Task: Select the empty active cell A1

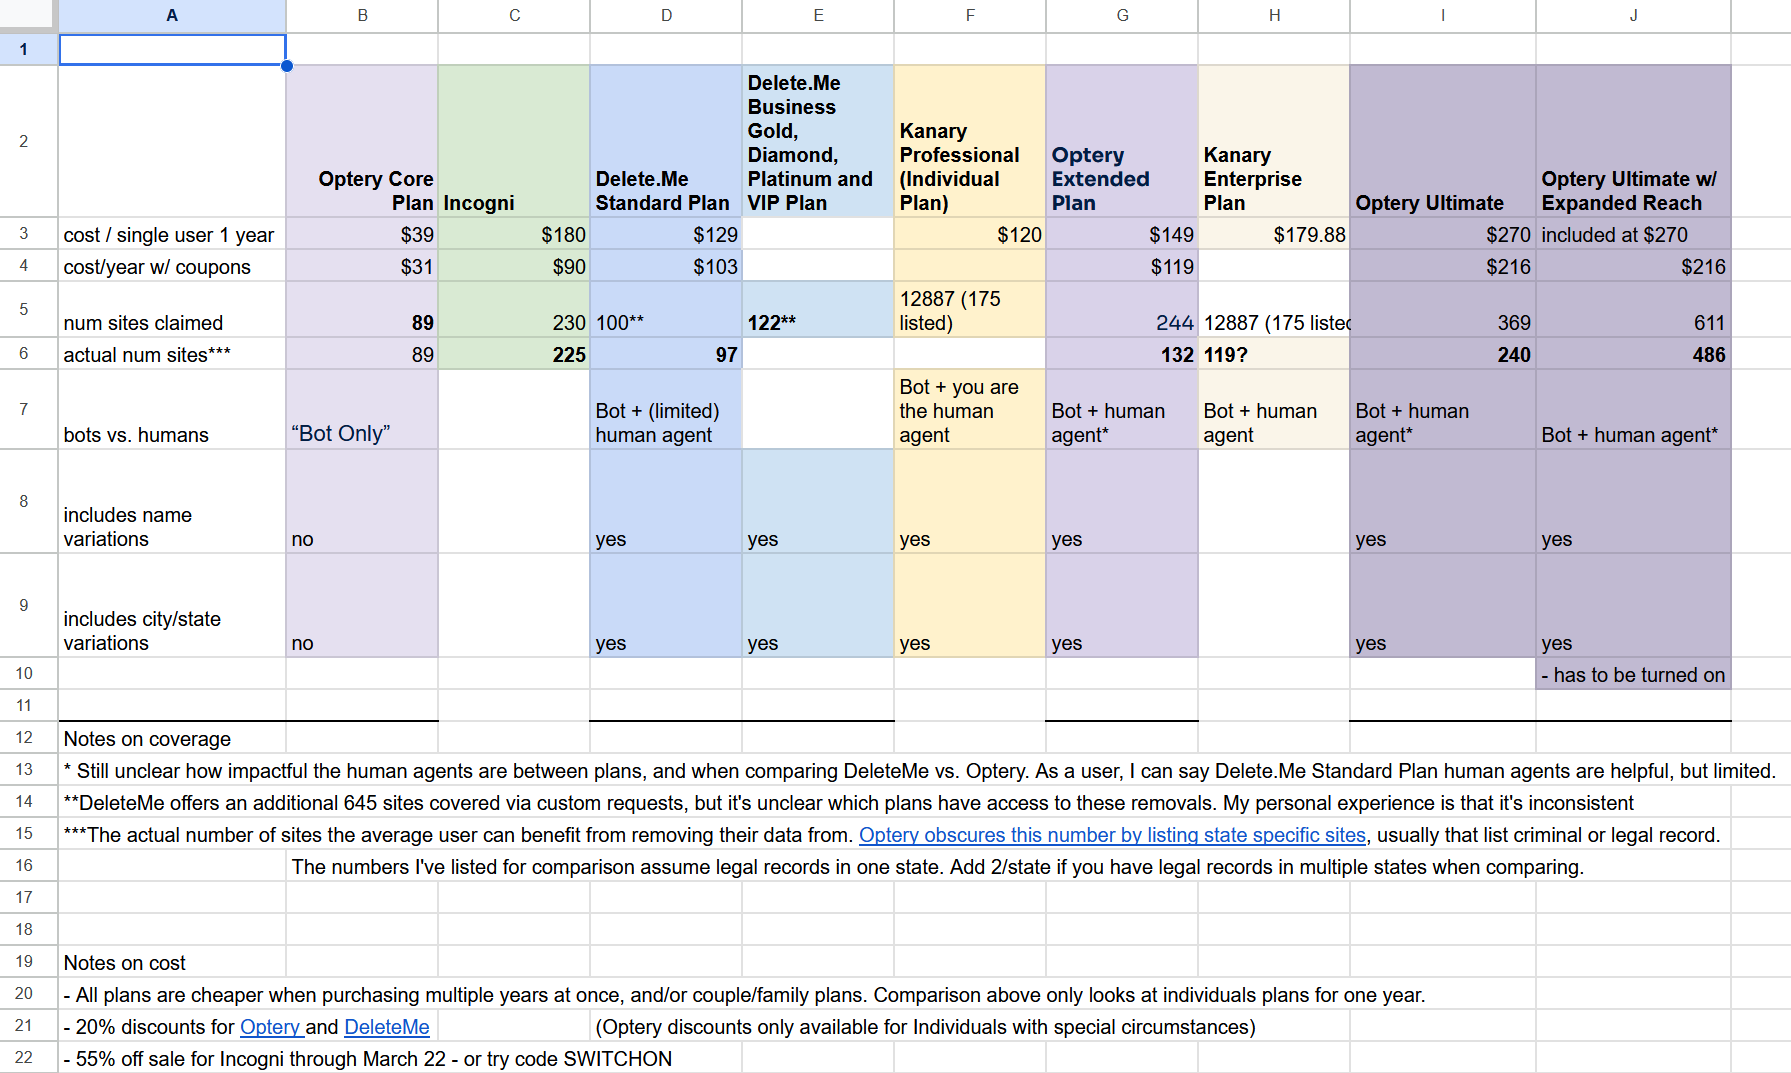Action: tap(172, 49)
